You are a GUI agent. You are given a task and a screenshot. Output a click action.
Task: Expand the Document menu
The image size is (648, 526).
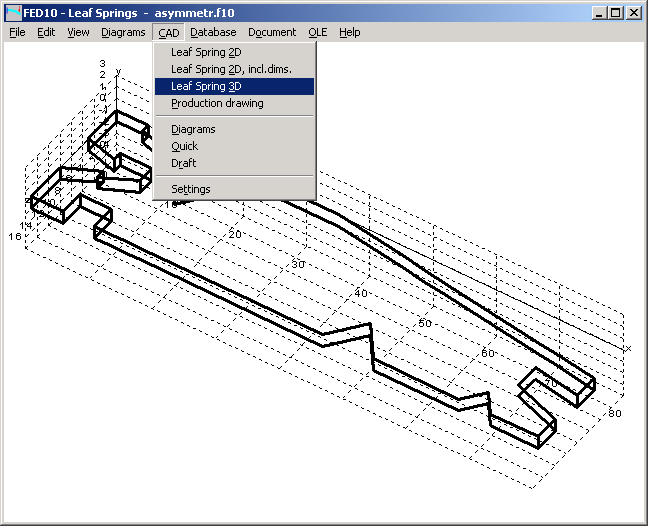point(272,32)
